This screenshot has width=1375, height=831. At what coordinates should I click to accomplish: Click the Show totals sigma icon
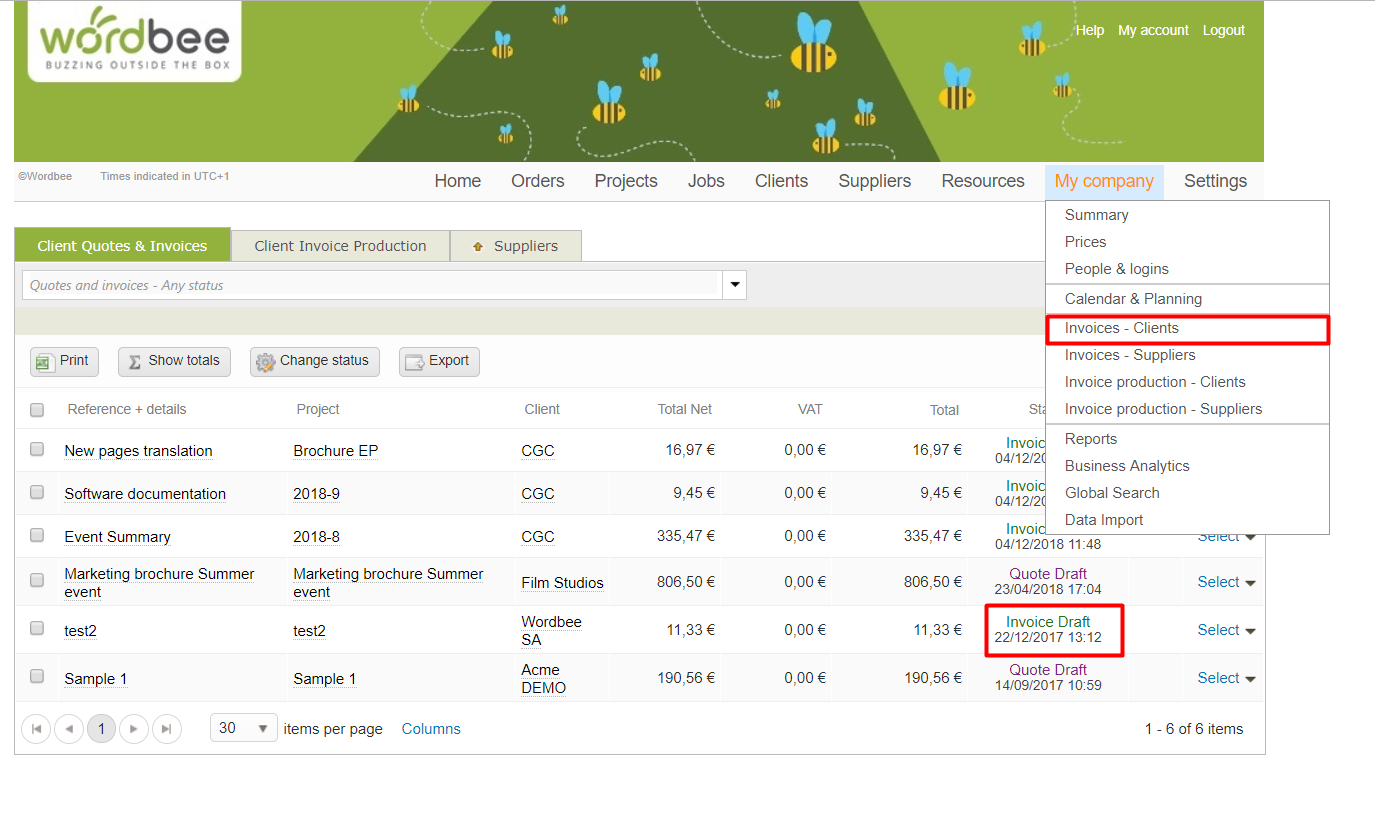(134, 362)
